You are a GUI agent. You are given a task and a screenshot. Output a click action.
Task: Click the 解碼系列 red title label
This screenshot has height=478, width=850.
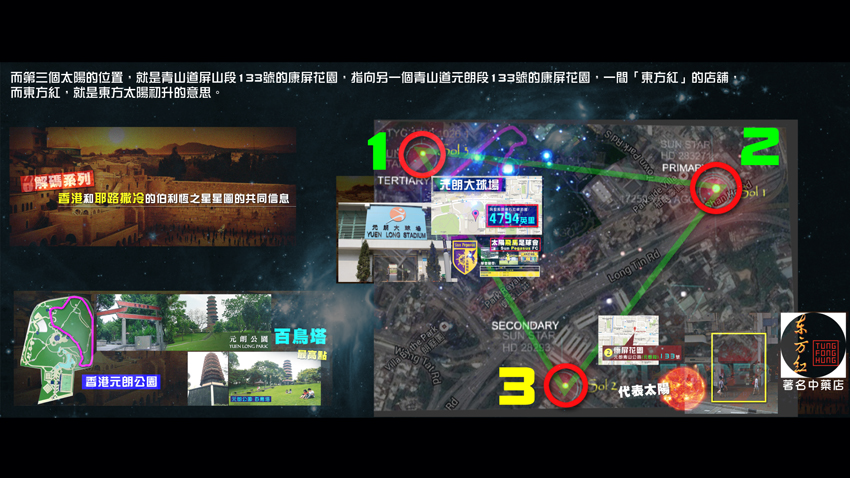58,180
